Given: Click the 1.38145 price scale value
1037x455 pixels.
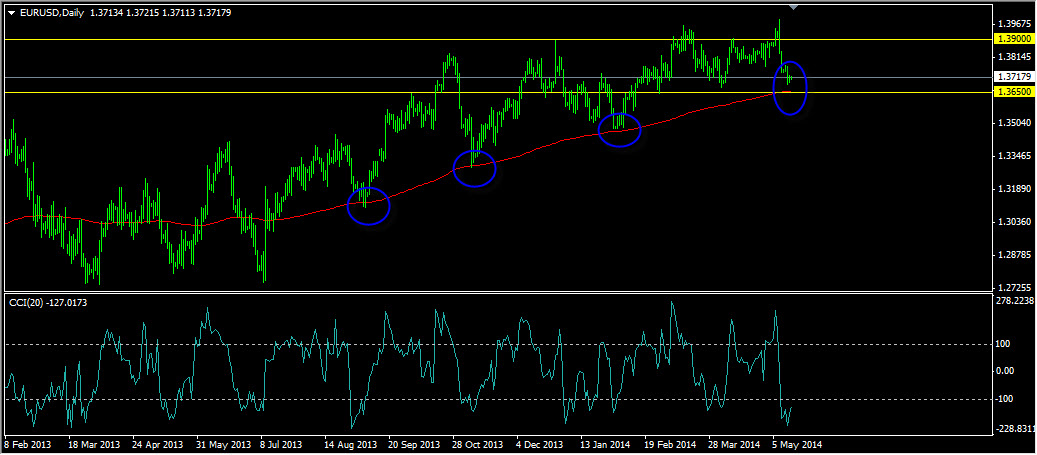Looking at the screenshot, I should pyautogui.click(x=1016, y=57).
